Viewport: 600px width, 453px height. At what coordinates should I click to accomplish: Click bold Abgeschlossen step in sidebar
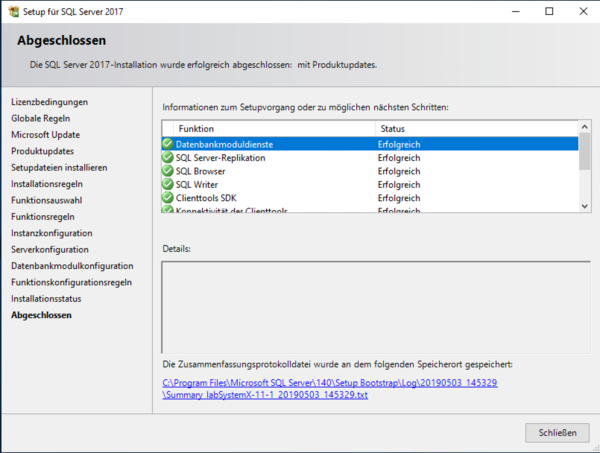coord(41,315)
